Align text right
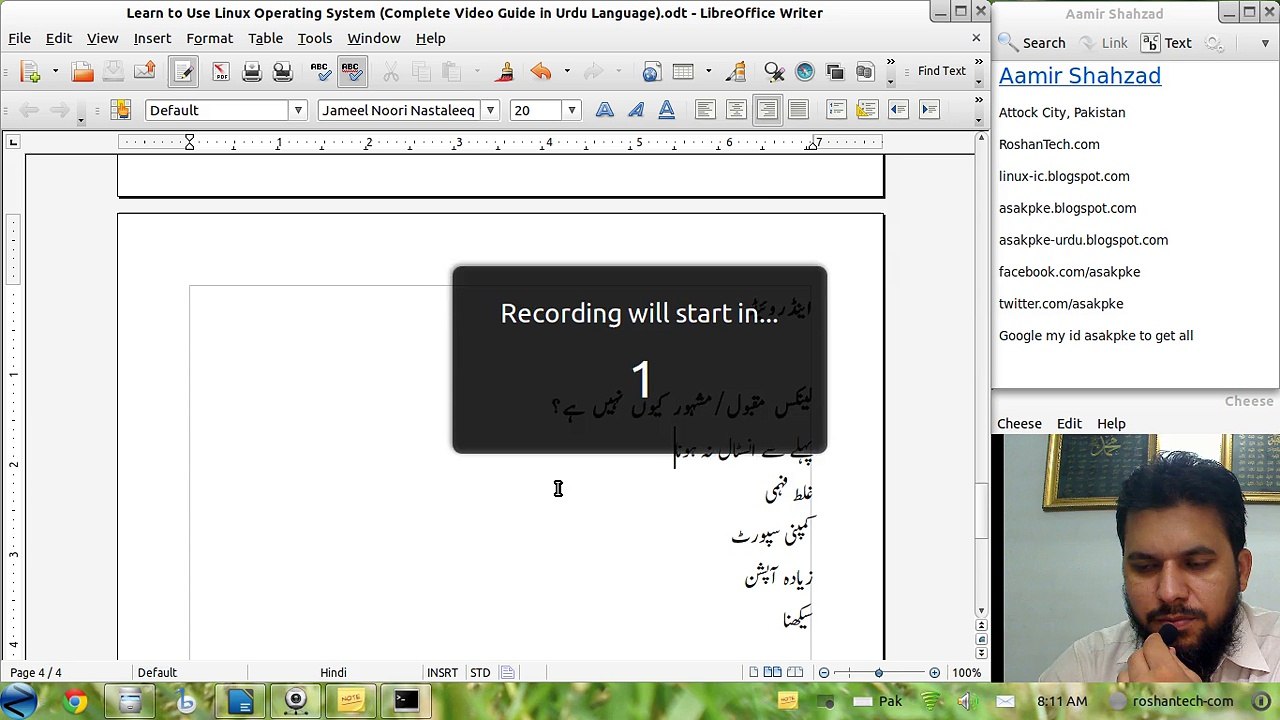This screenshot has width=1280, height=720. click(767, 110)
